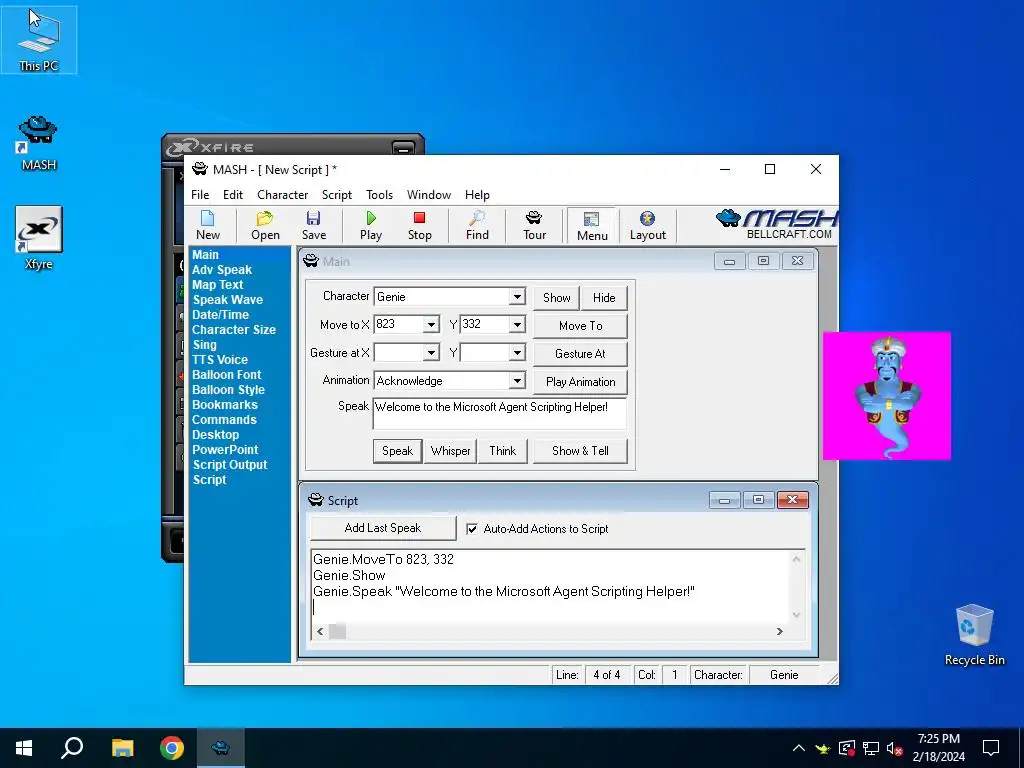Expand the Move to Y dropdown arrow

tap(517, 325)
